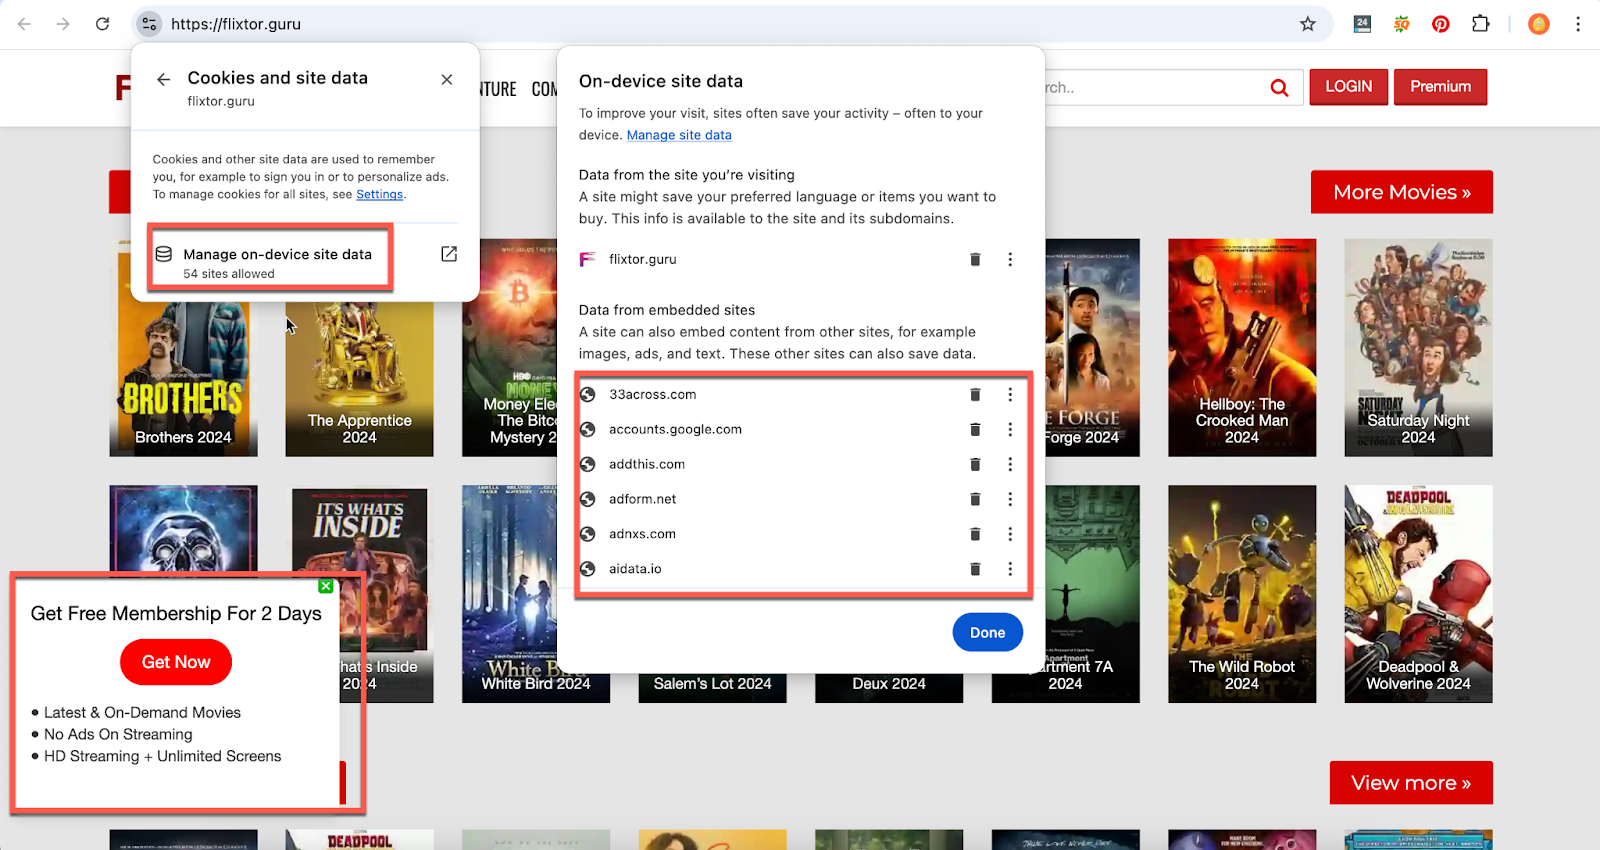Open the site information icon in address bar
This screenshot has width=1600, height=850.
(x=149, y=24)
